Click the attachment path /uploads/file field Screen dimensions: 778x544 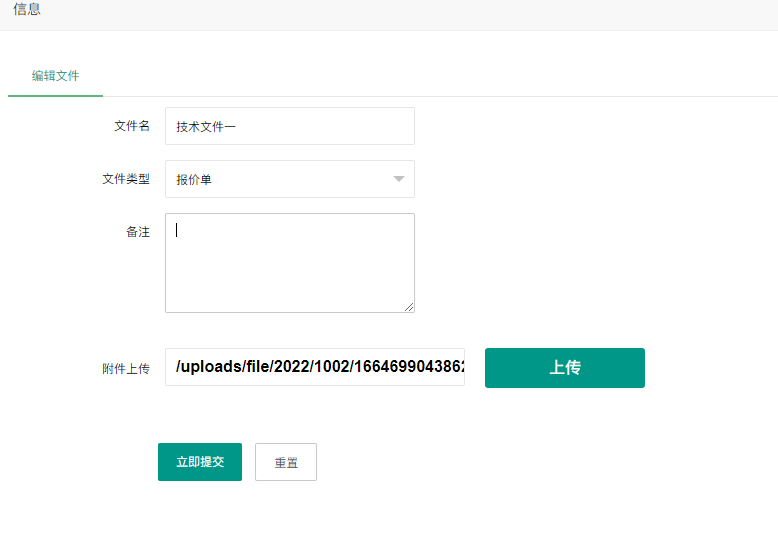coord(315,367)
